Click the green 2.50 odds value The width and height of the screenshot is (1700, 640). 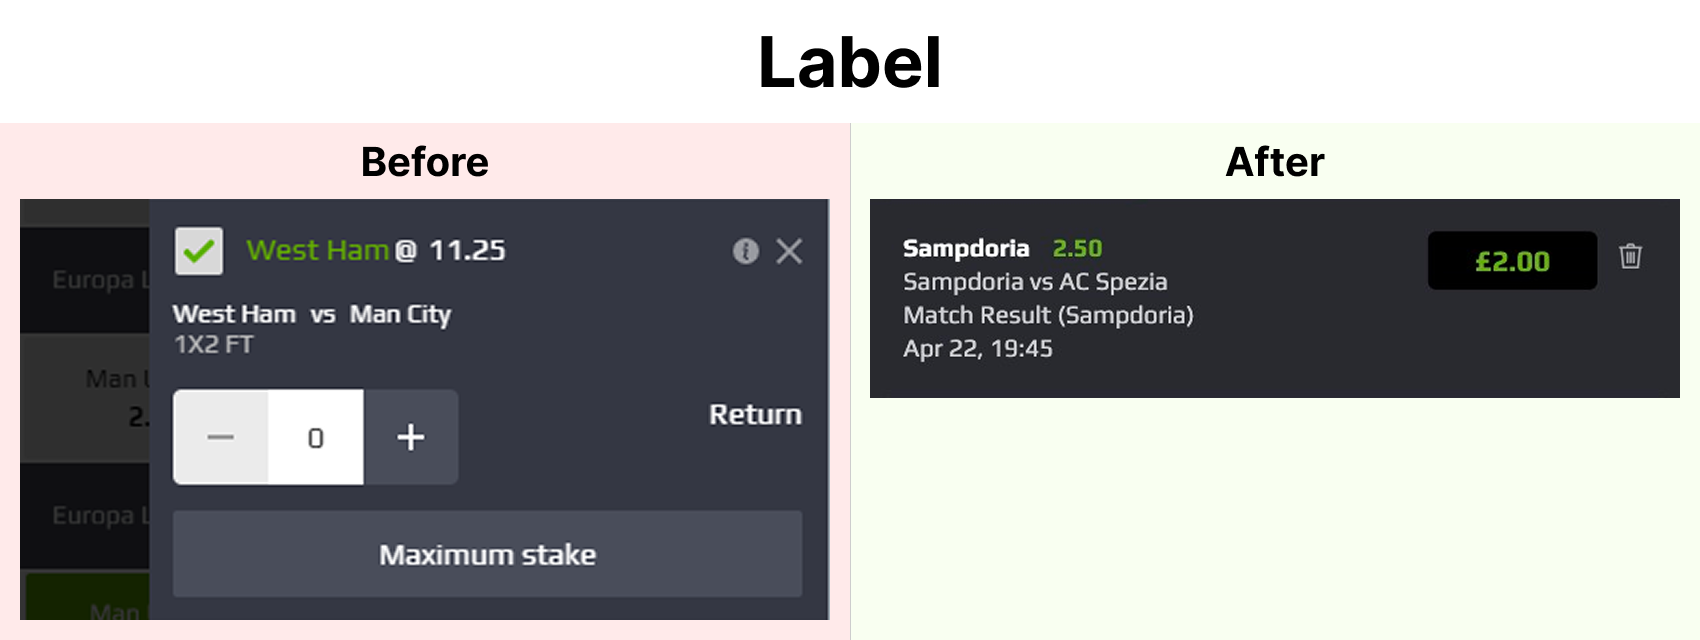tap(1077, 248)
